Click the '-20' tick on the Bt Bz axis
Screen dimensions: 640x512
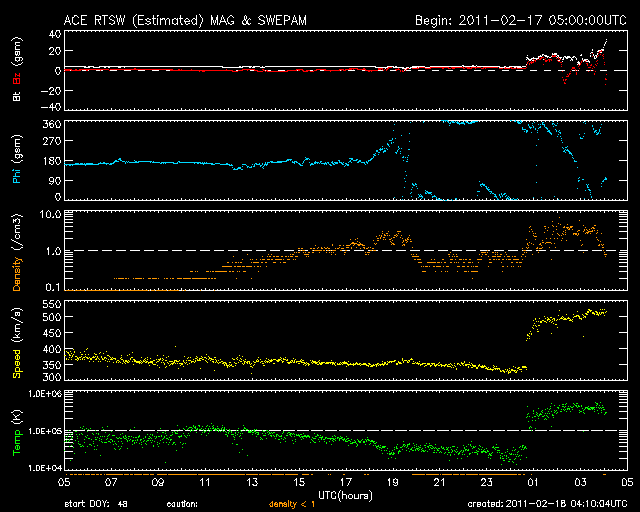[51, 91]
